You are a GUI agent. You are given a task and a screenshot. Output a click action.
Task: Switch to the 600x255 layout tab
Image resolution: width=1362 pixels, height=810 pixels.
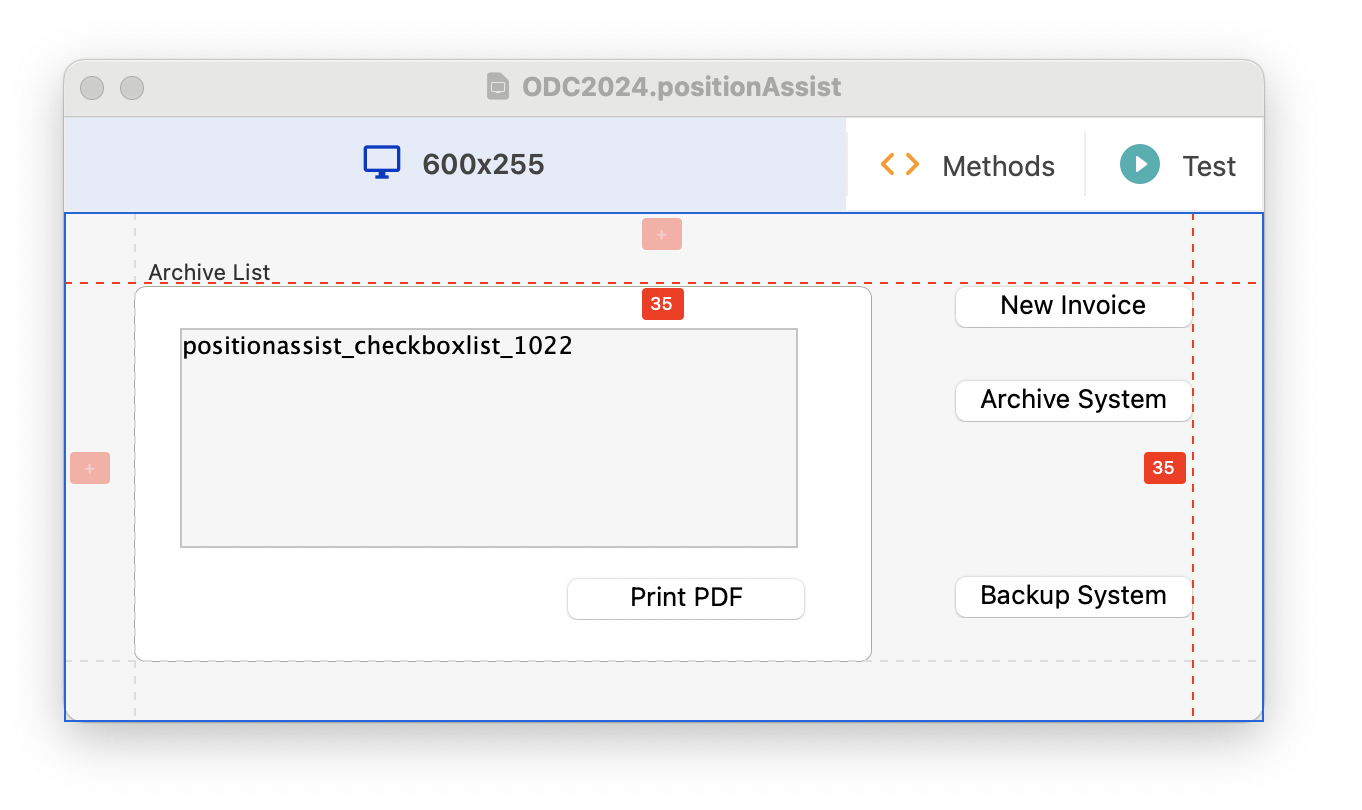[455, 164]
